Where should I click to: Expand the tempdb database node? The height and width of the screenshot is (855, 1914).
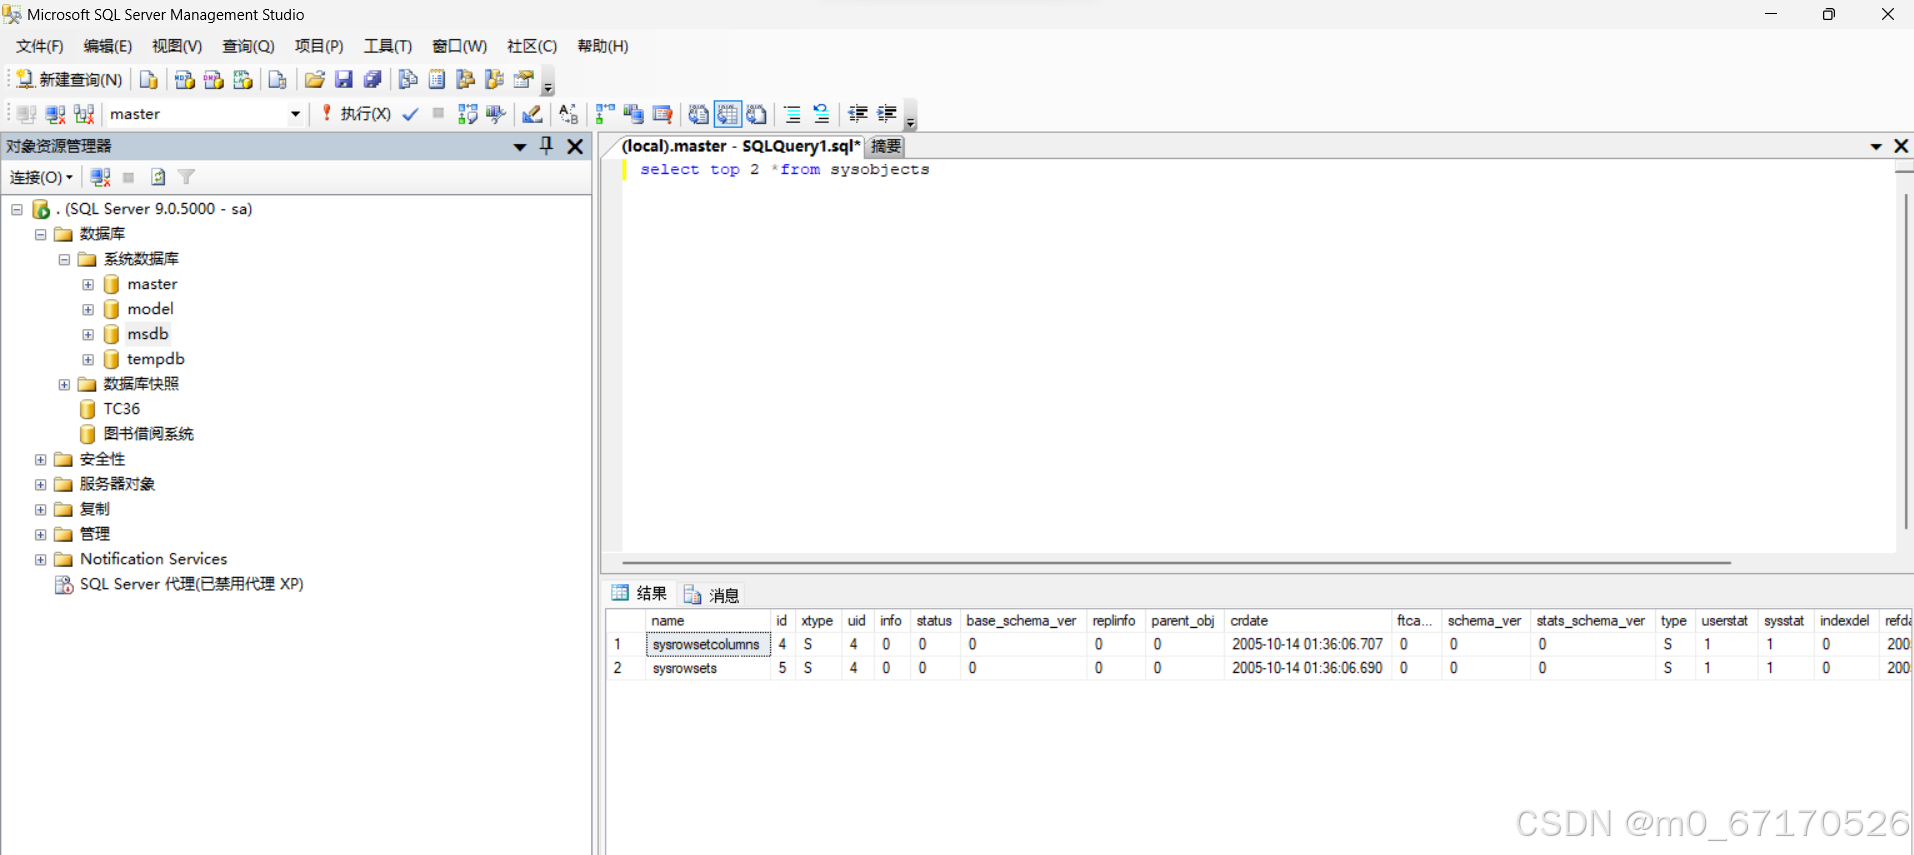[x=88, y=360]
